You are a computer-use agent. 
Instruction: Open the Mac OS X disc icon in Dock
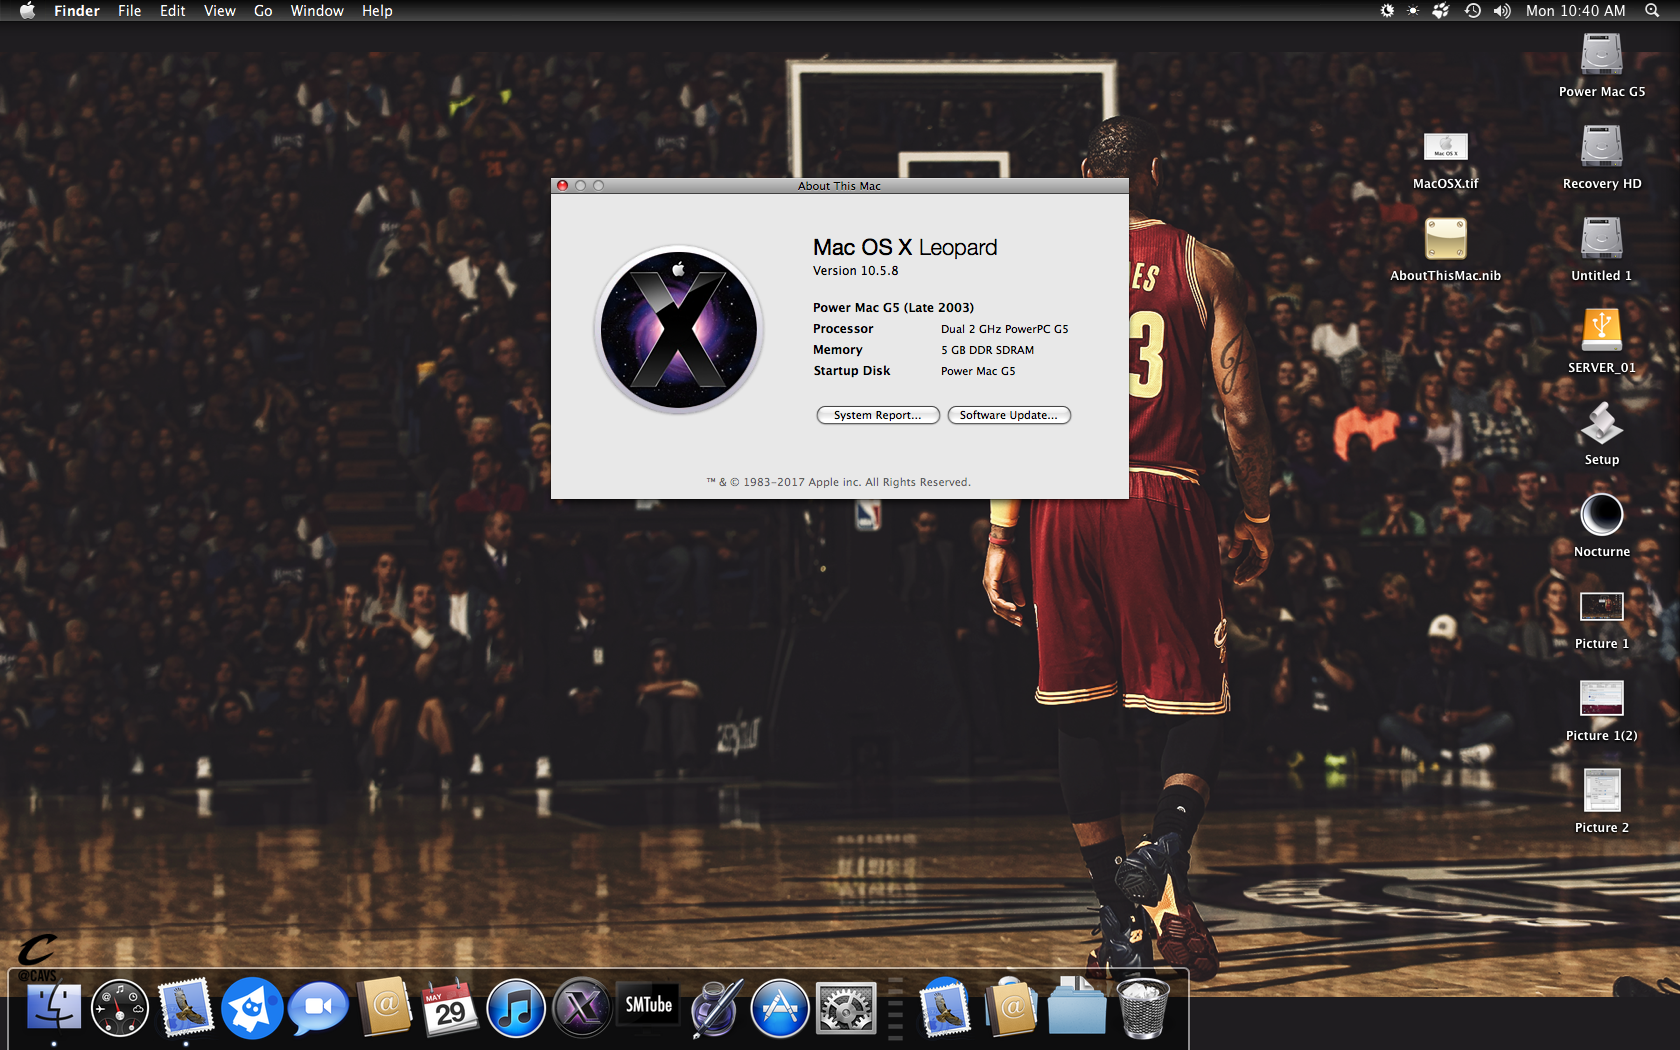tap(582, 1008)
